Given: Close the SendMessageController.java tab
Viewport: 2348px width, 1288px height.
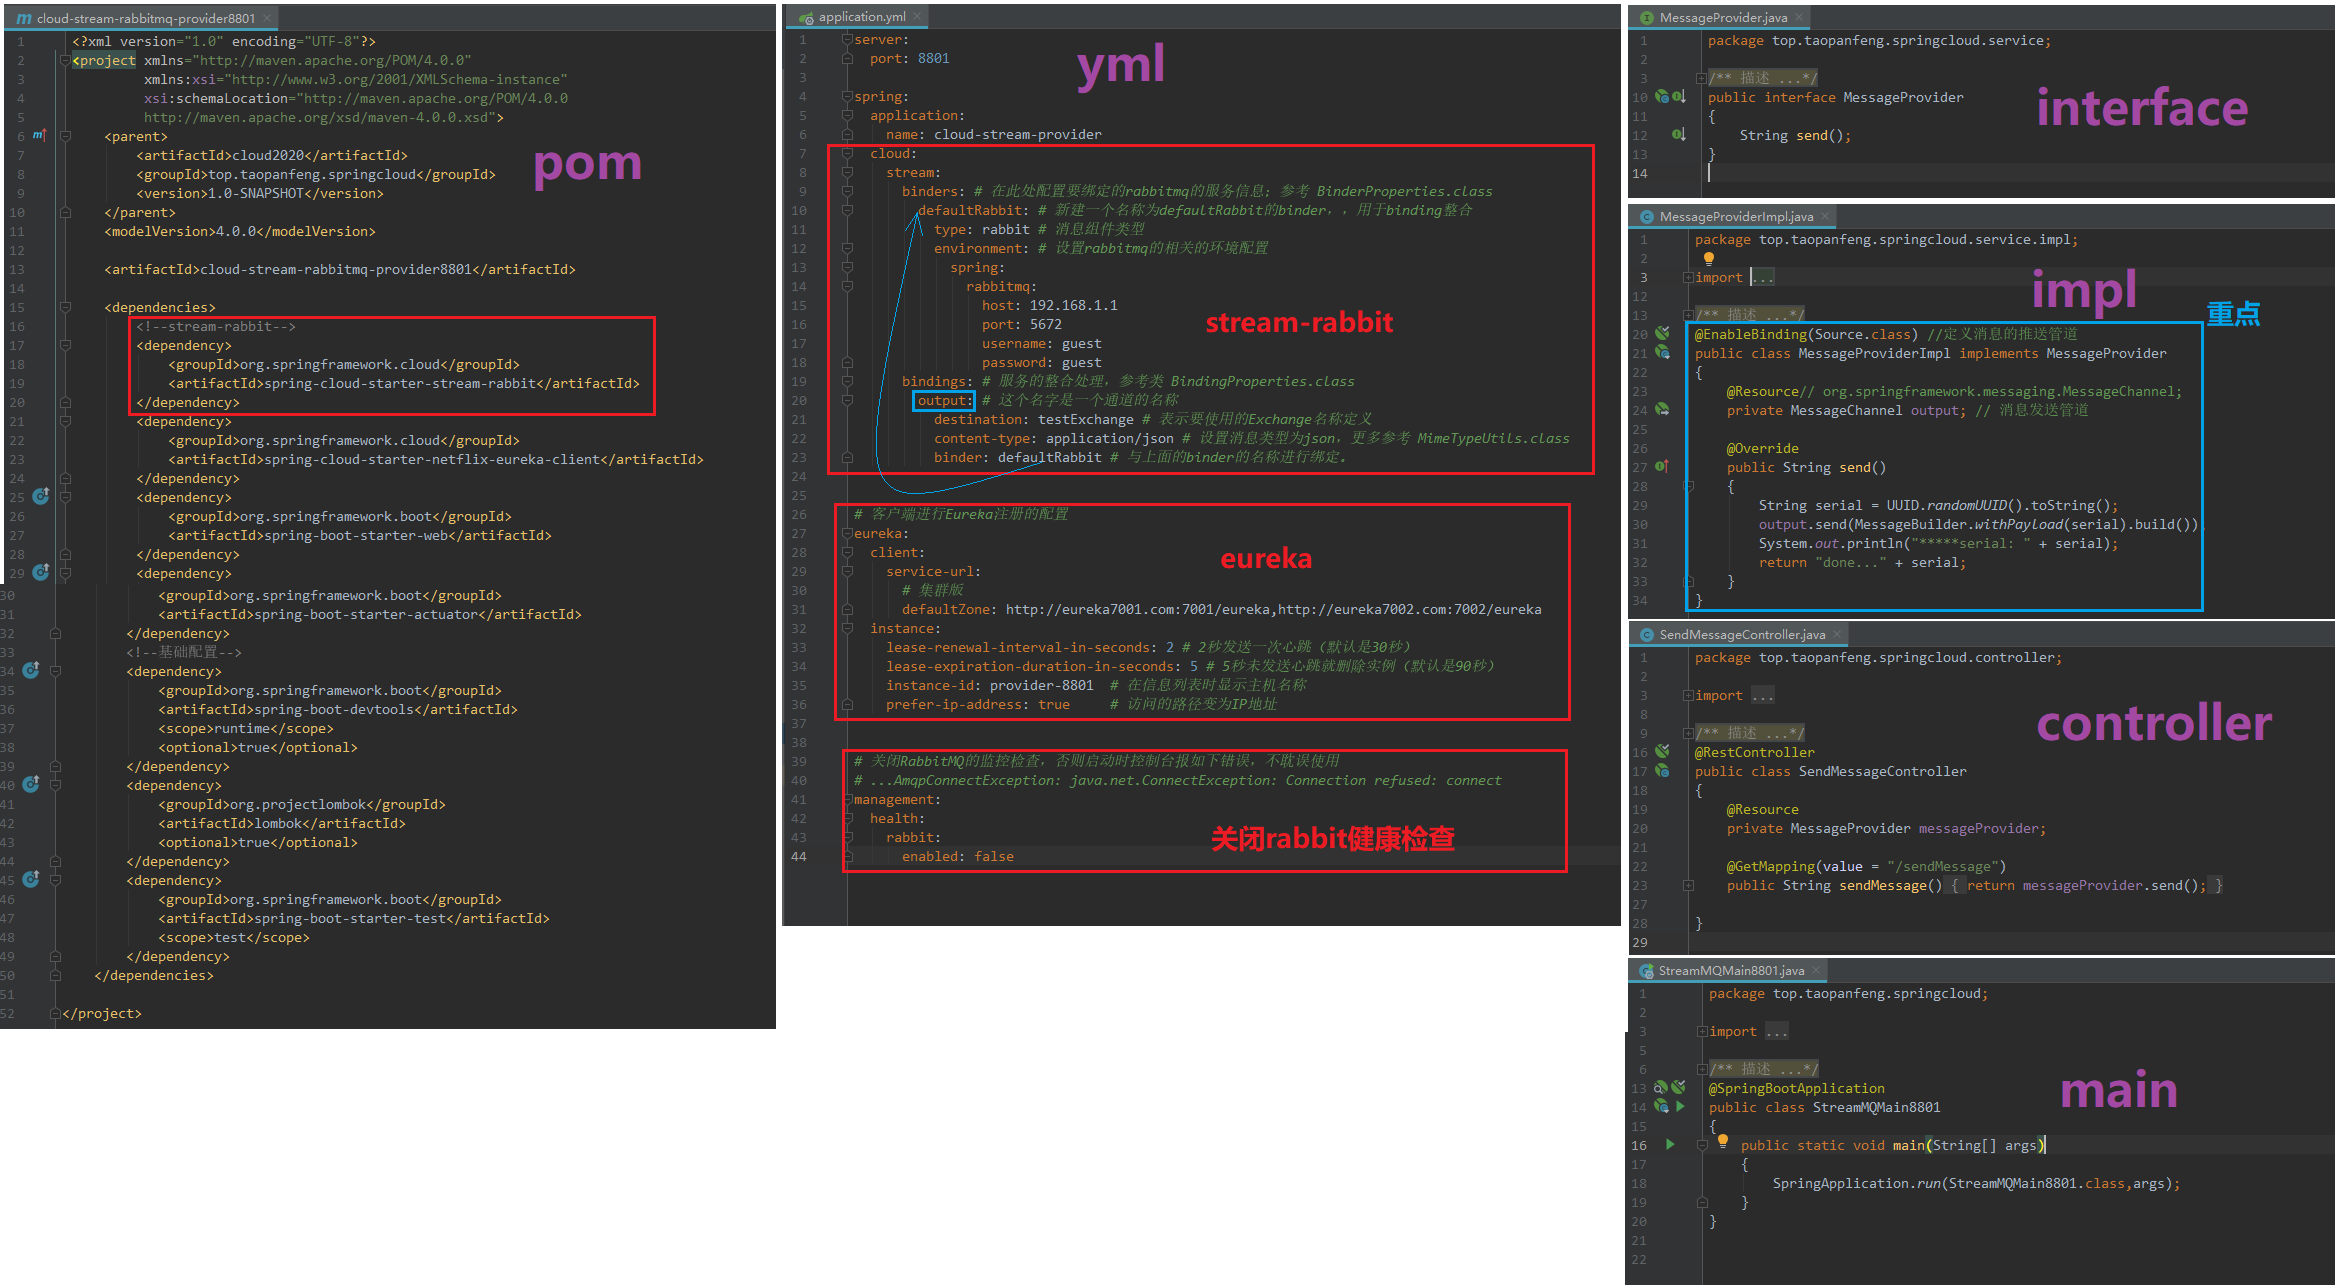Looking at the screenshot, I should [x=1837, y=635].
